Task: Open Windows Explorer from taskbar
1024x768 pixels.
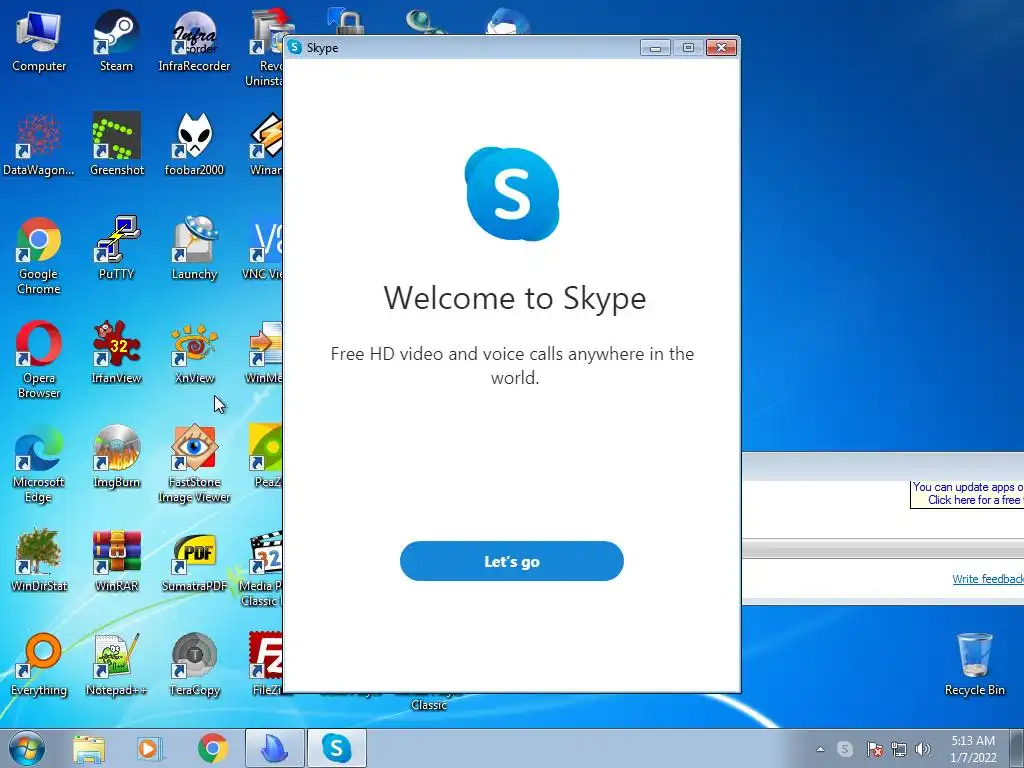Action: [x=89, y=749]
